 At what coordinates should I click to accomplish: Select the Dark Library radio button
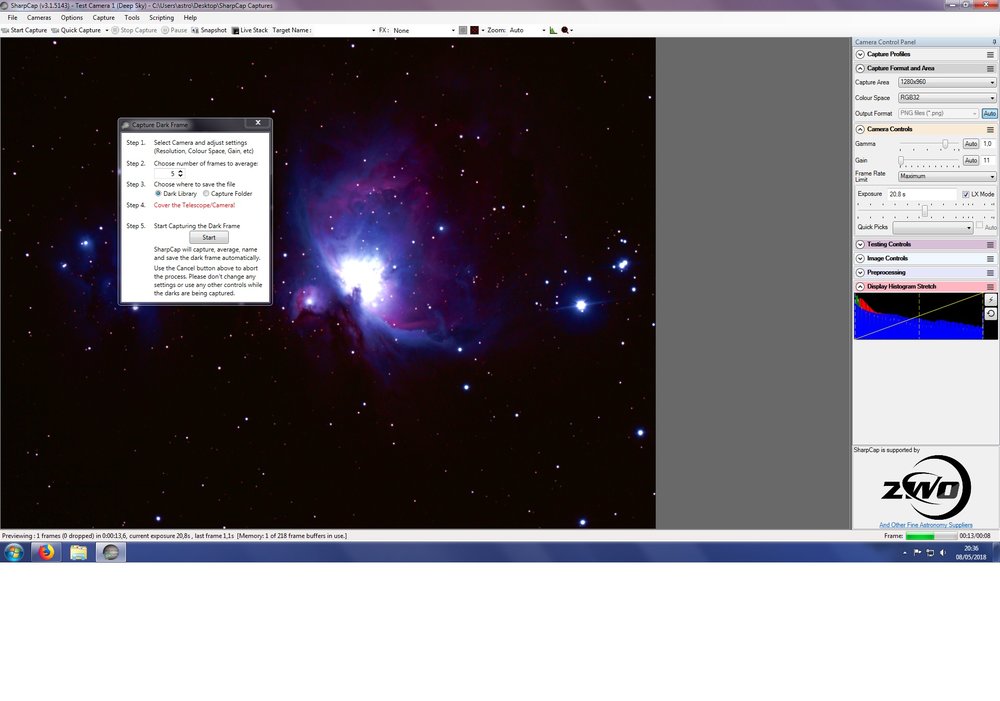(x=158, y=193)
